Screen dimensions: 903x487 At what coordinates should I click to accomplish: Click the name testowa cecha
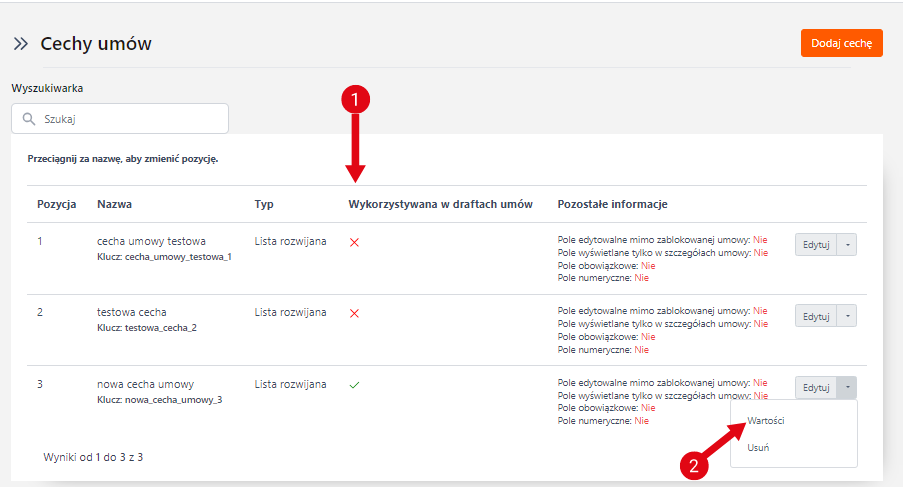tap(132, 312)
